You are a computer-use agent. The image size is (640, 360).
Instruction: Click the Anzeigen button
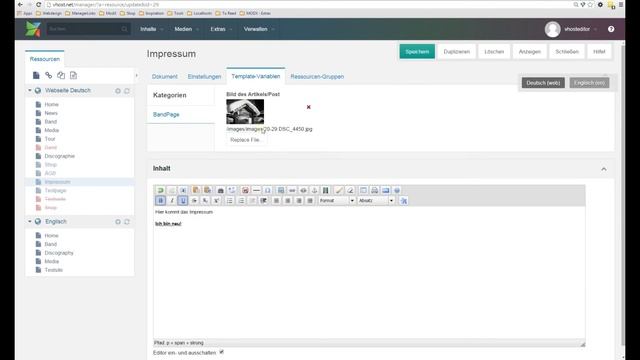click(x=529, y=52)
